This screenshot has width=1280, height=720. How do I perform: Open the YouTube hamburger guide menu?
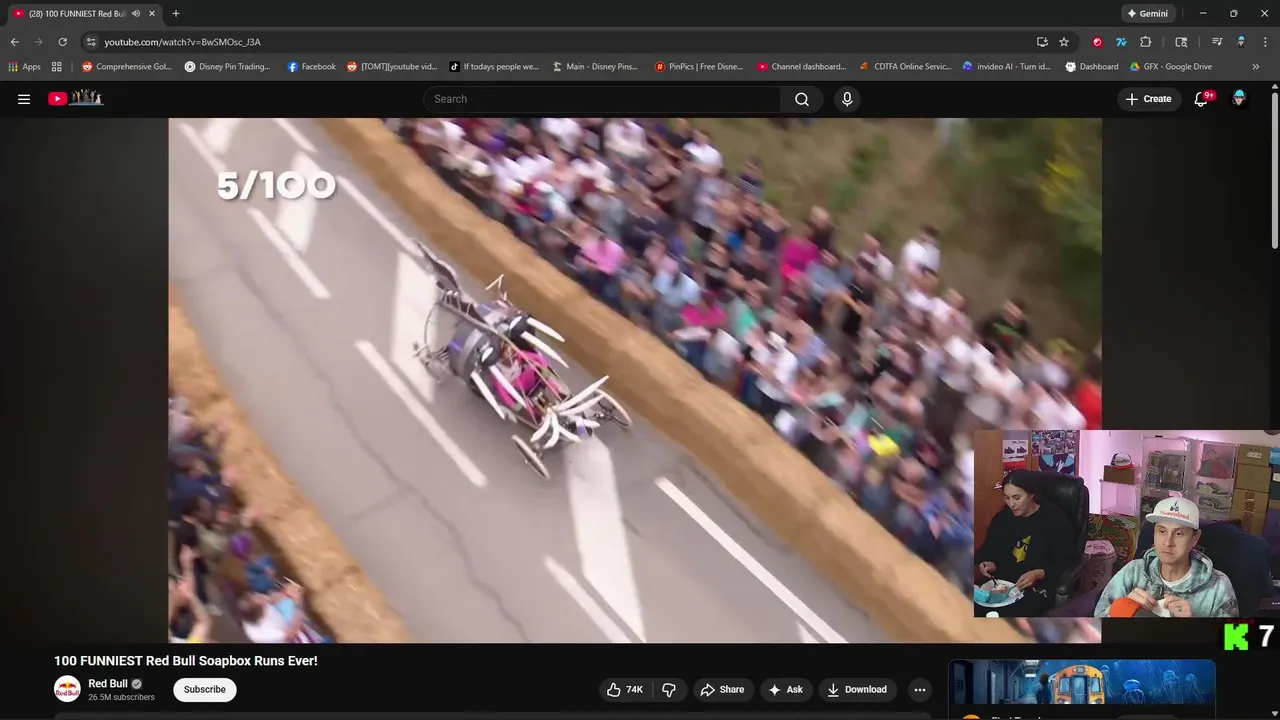pos(24,99)
